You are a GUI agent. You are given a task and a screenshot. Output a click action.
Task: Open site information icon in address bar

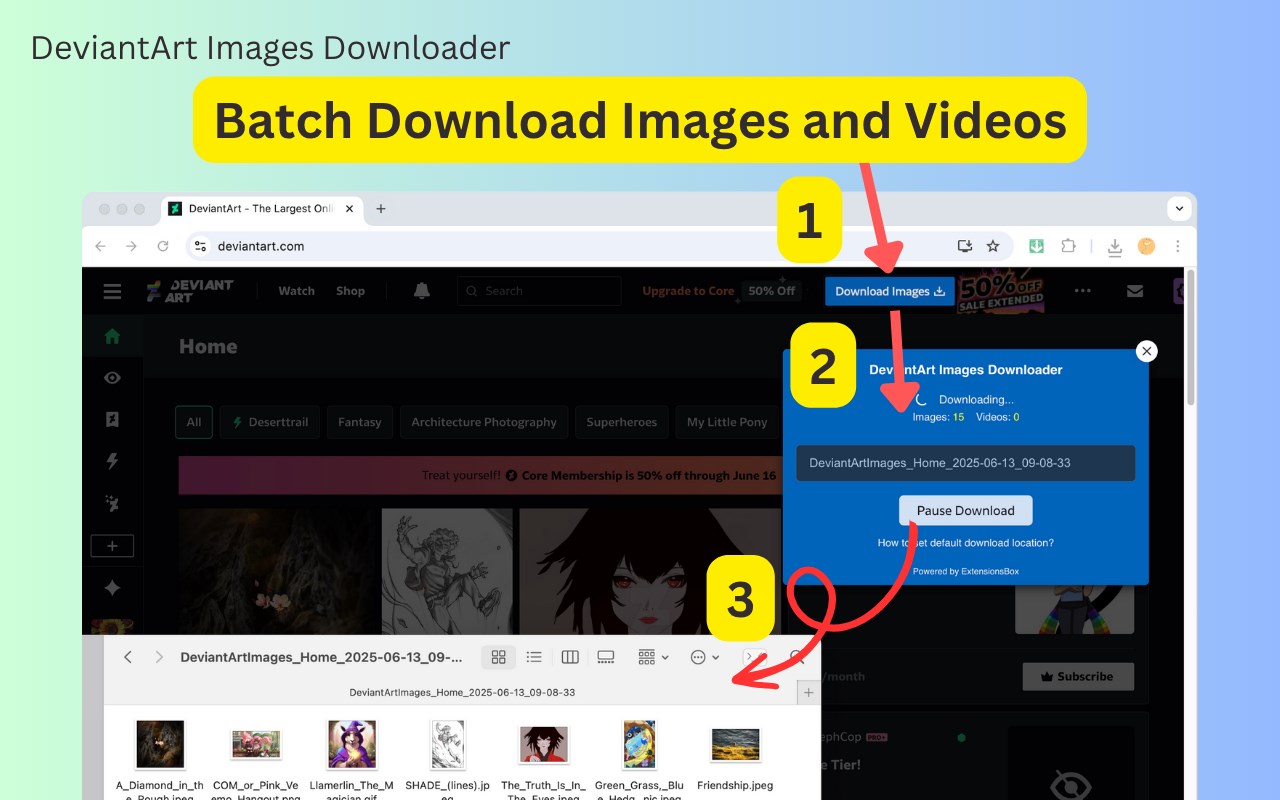point(200,246)
